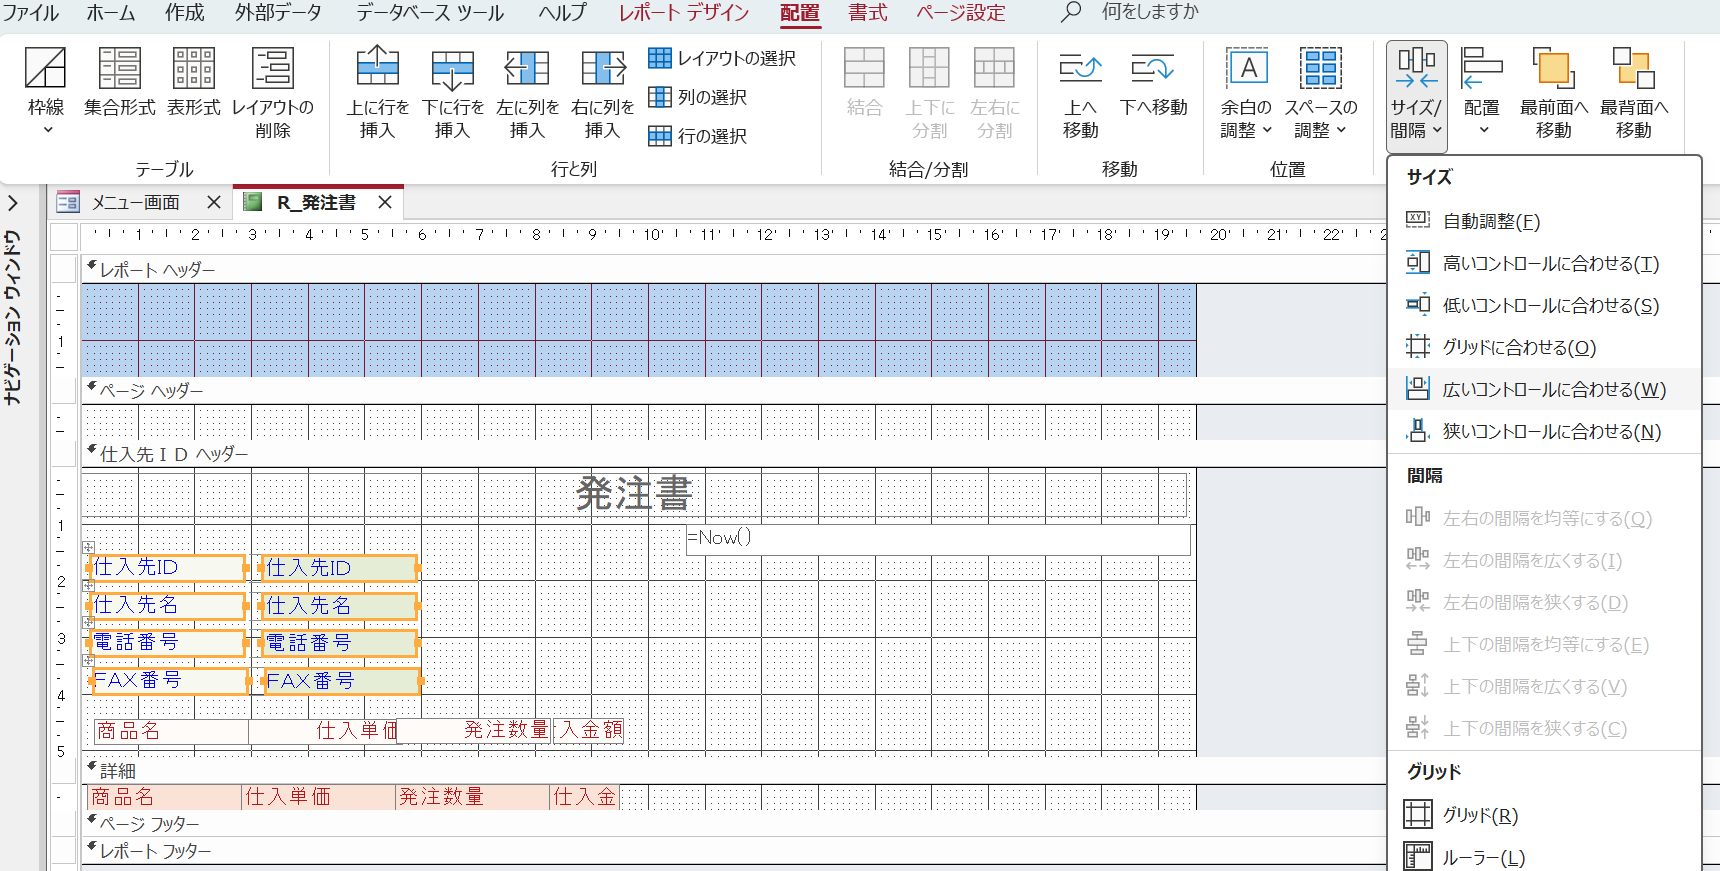Select the 電話番号 label control

pos(167,643)
